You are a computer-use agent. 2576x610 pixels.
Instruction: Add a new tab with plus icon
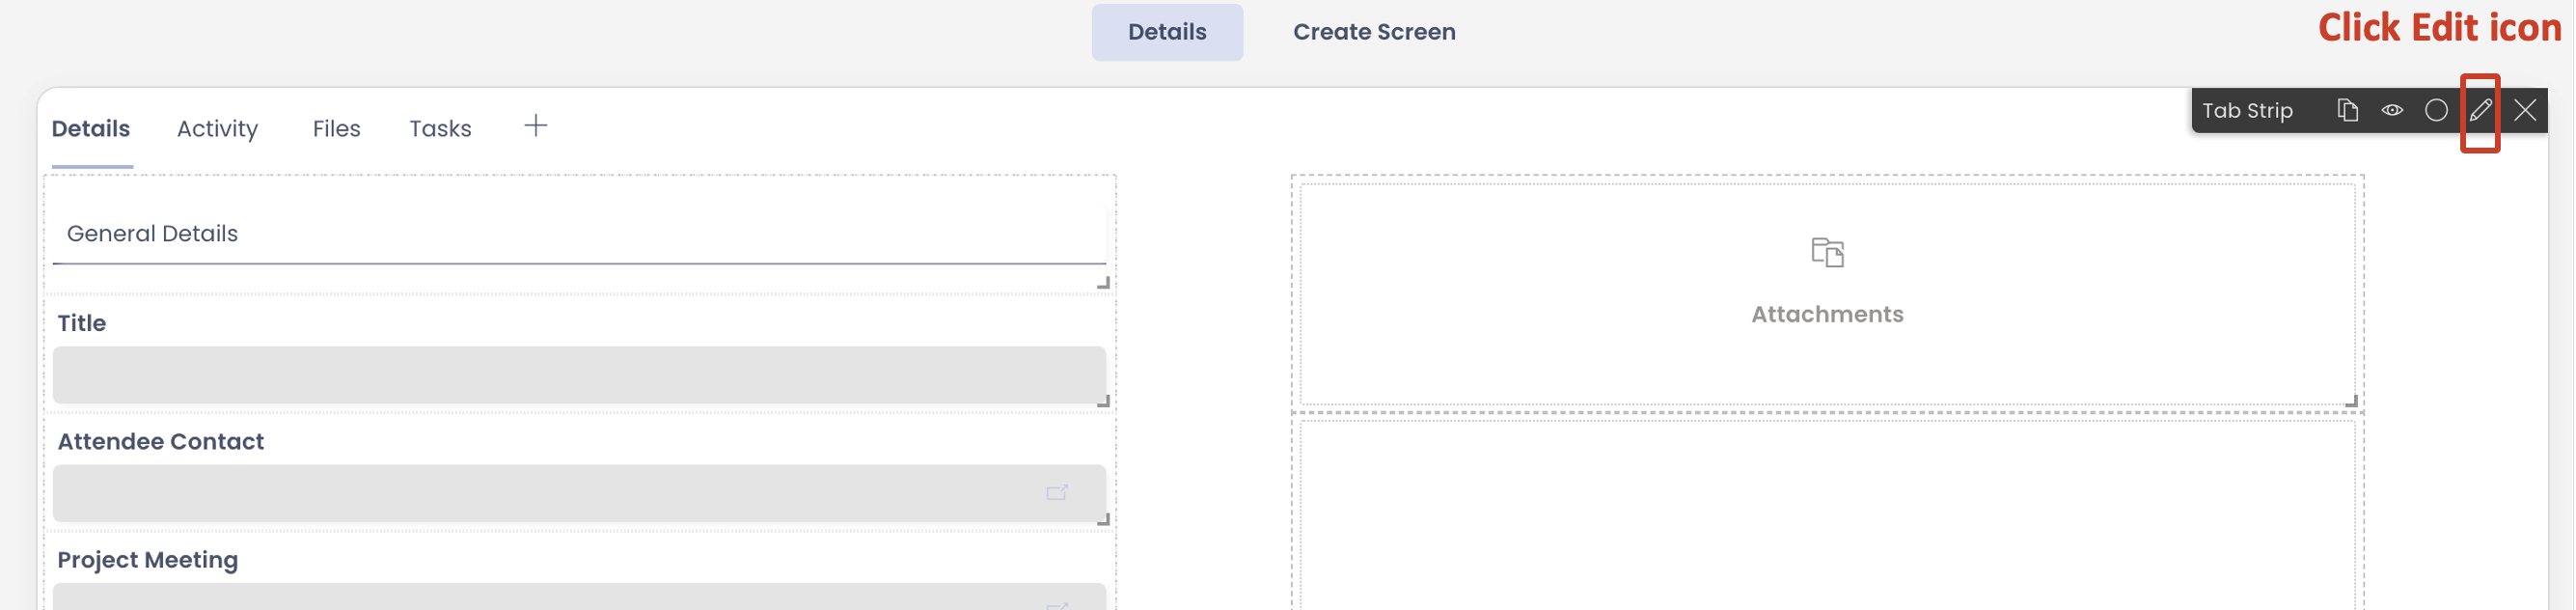tap(536, 126)
